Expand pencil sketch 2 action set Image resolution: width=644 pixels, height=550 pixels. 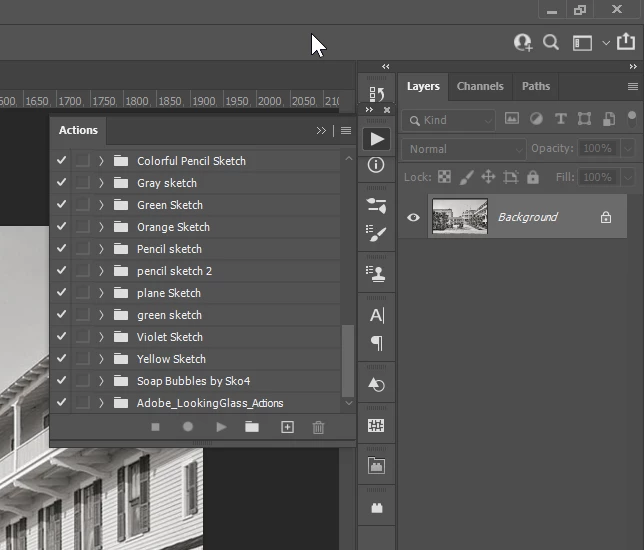click(101, 271)
